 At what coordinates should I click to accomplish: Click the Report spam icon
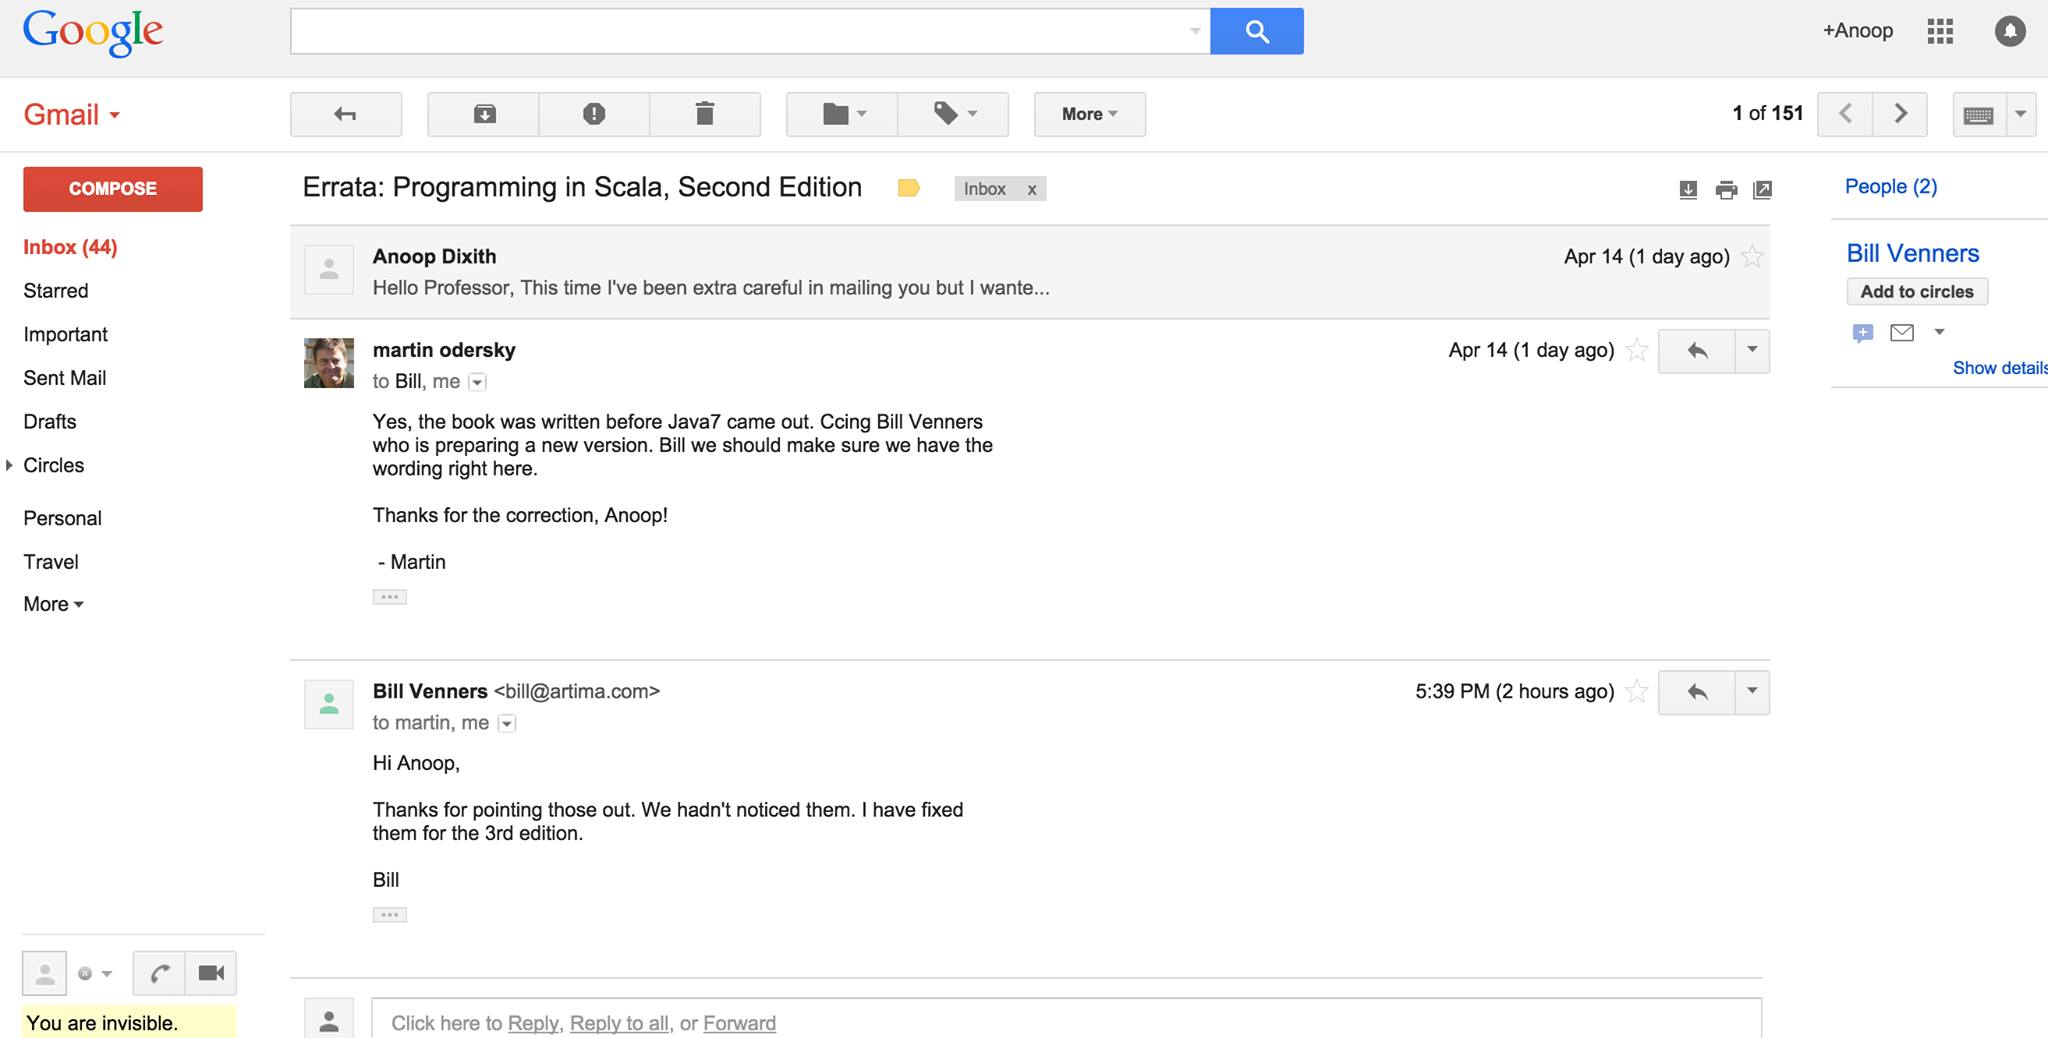click(x=594, y=114)
